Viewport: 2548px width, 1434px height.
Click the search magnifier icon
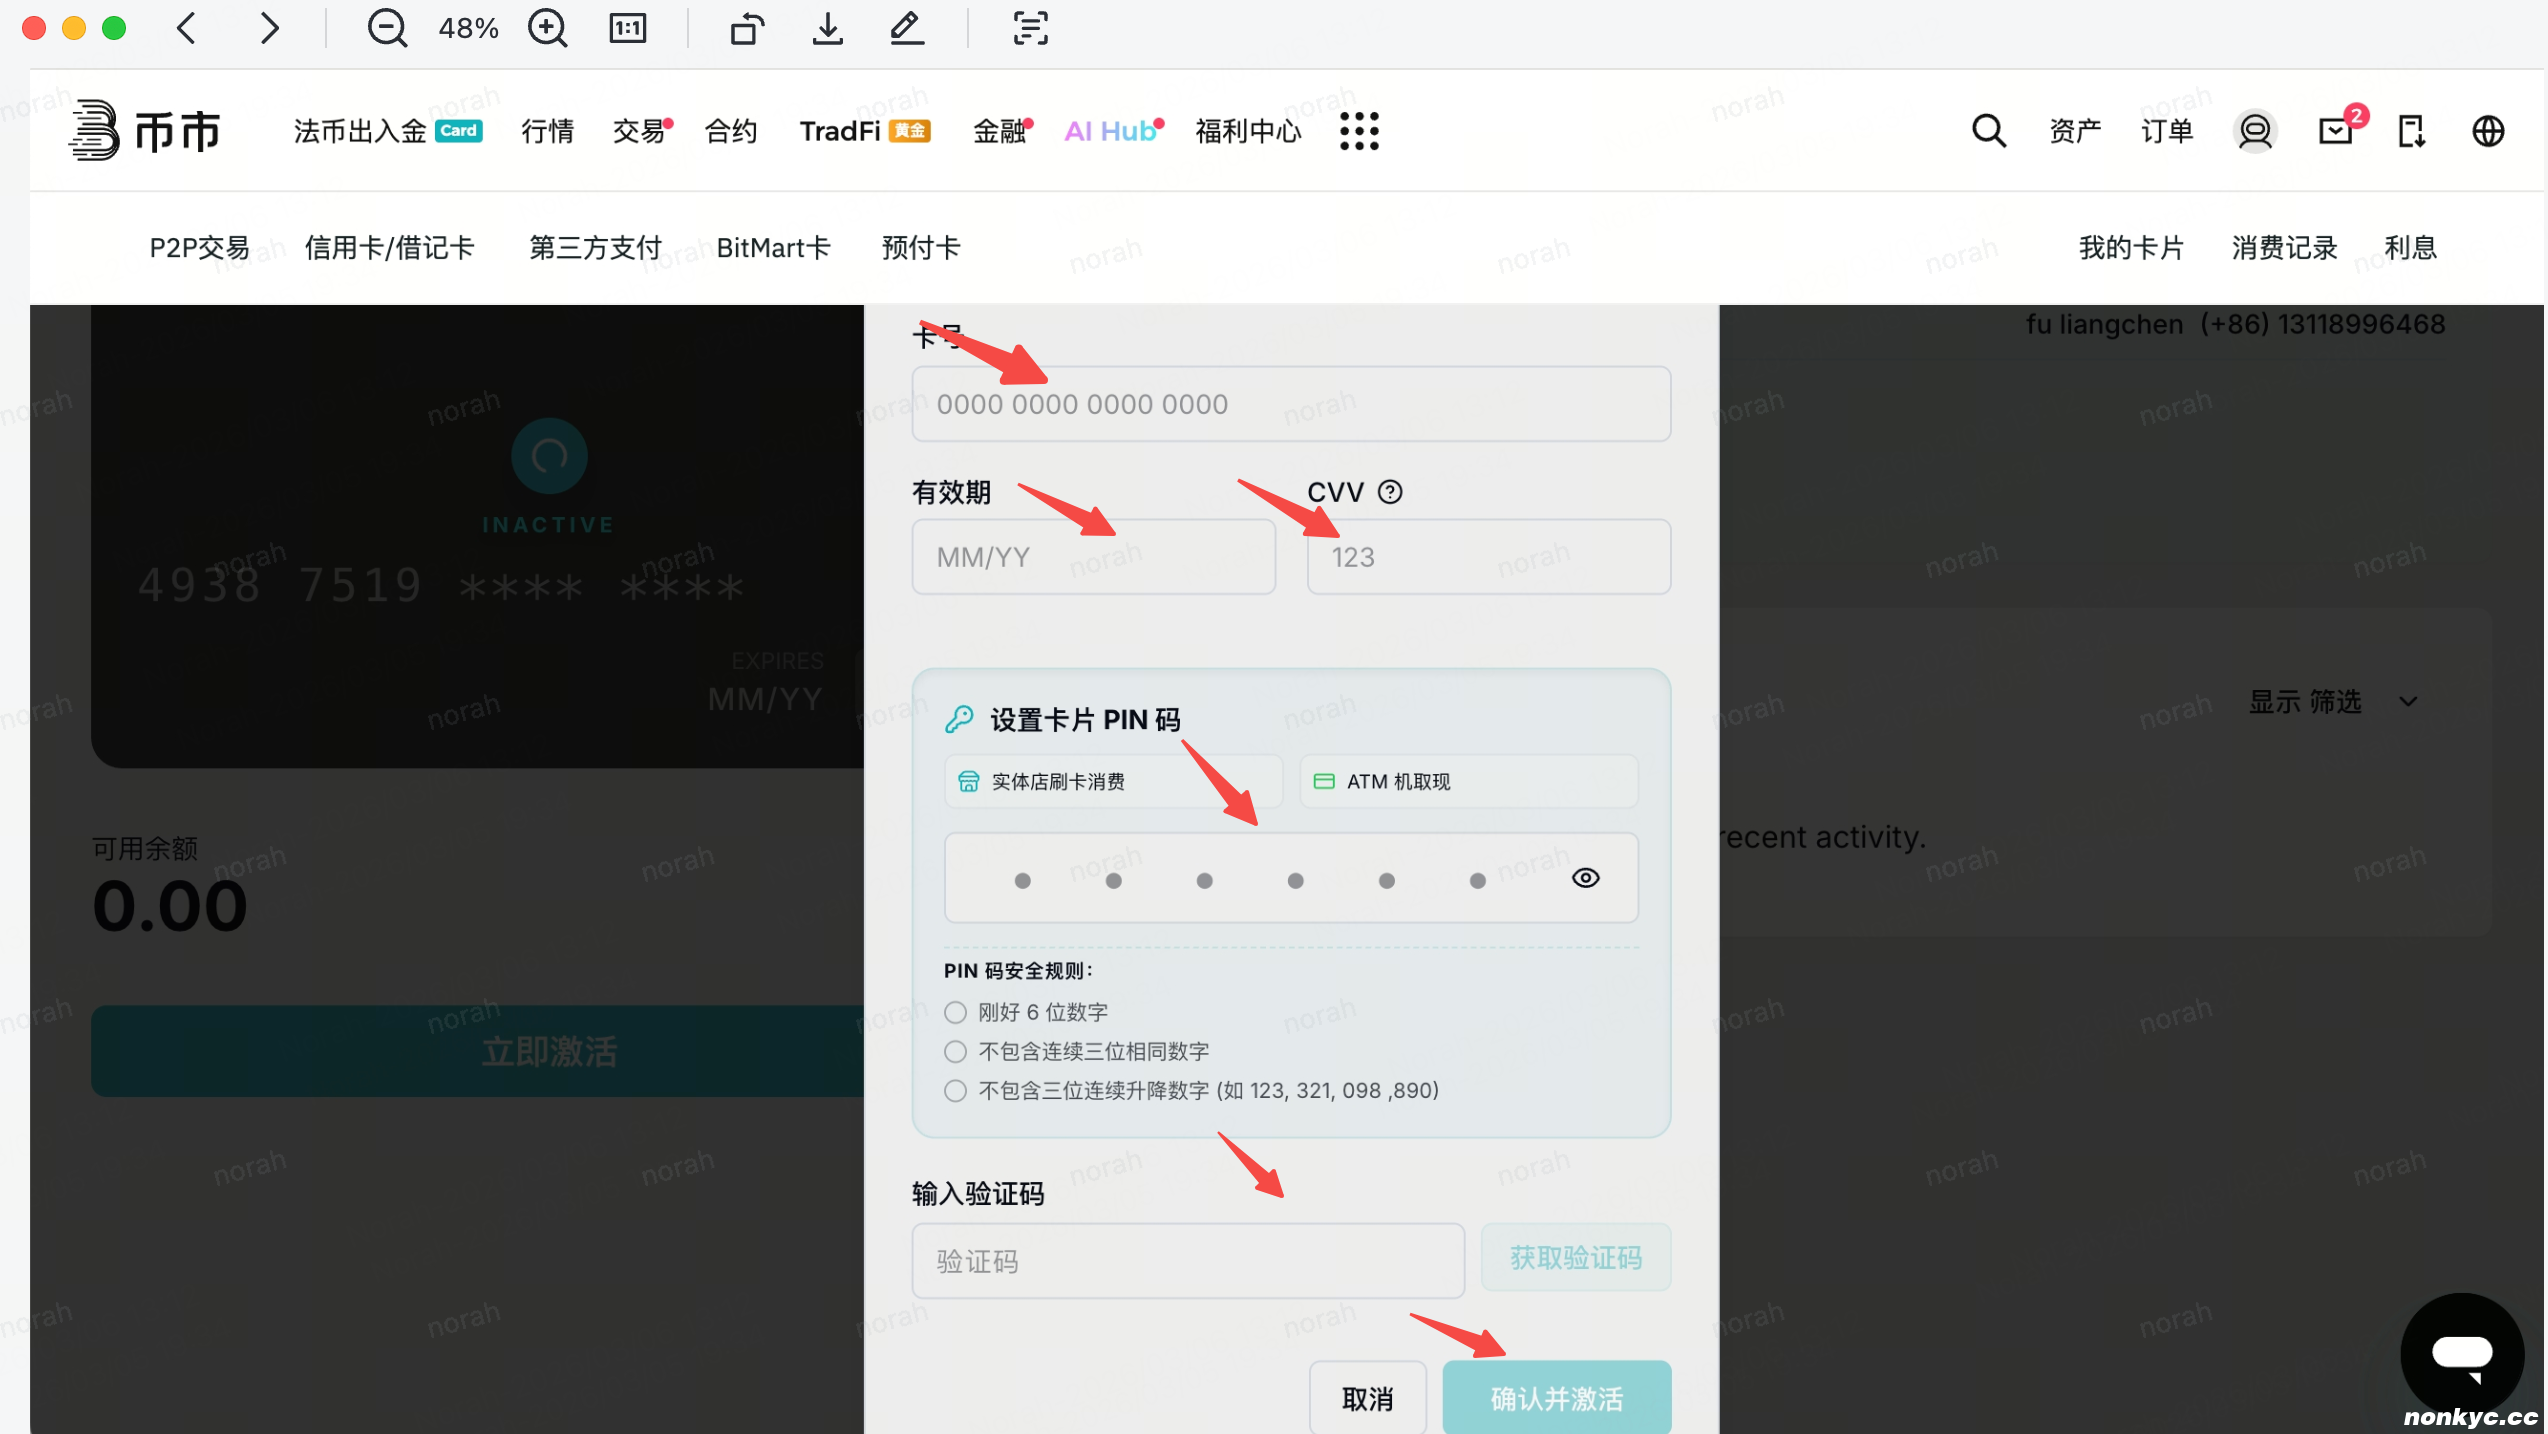click(x=1988, y=131)
